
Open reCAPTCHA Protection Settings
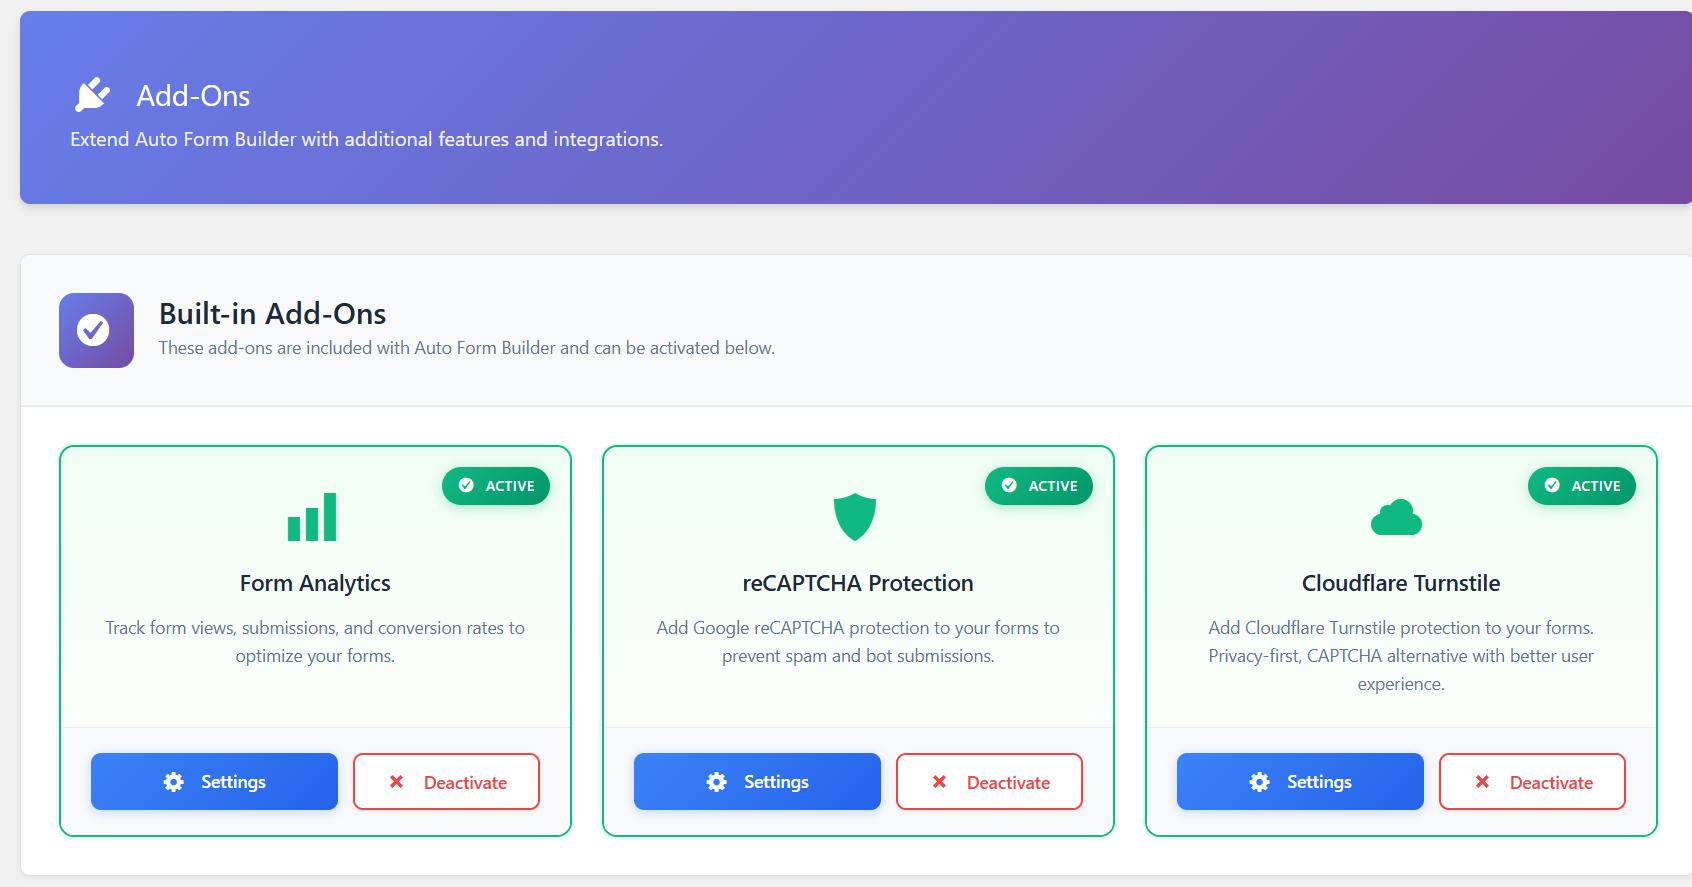[x=757, y=782]
